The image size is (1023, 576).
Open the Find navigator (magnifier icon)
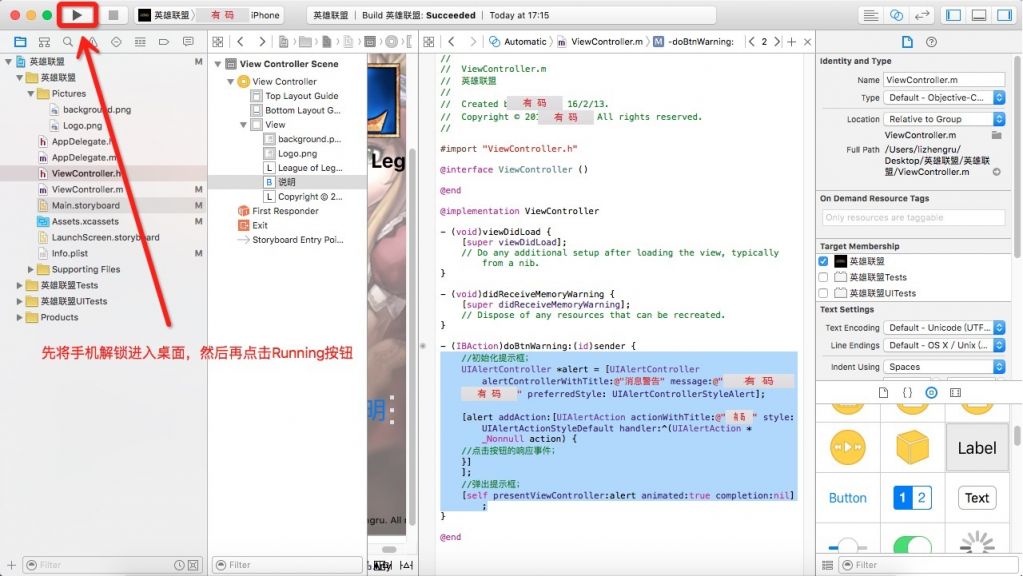[x=68, y=42]
